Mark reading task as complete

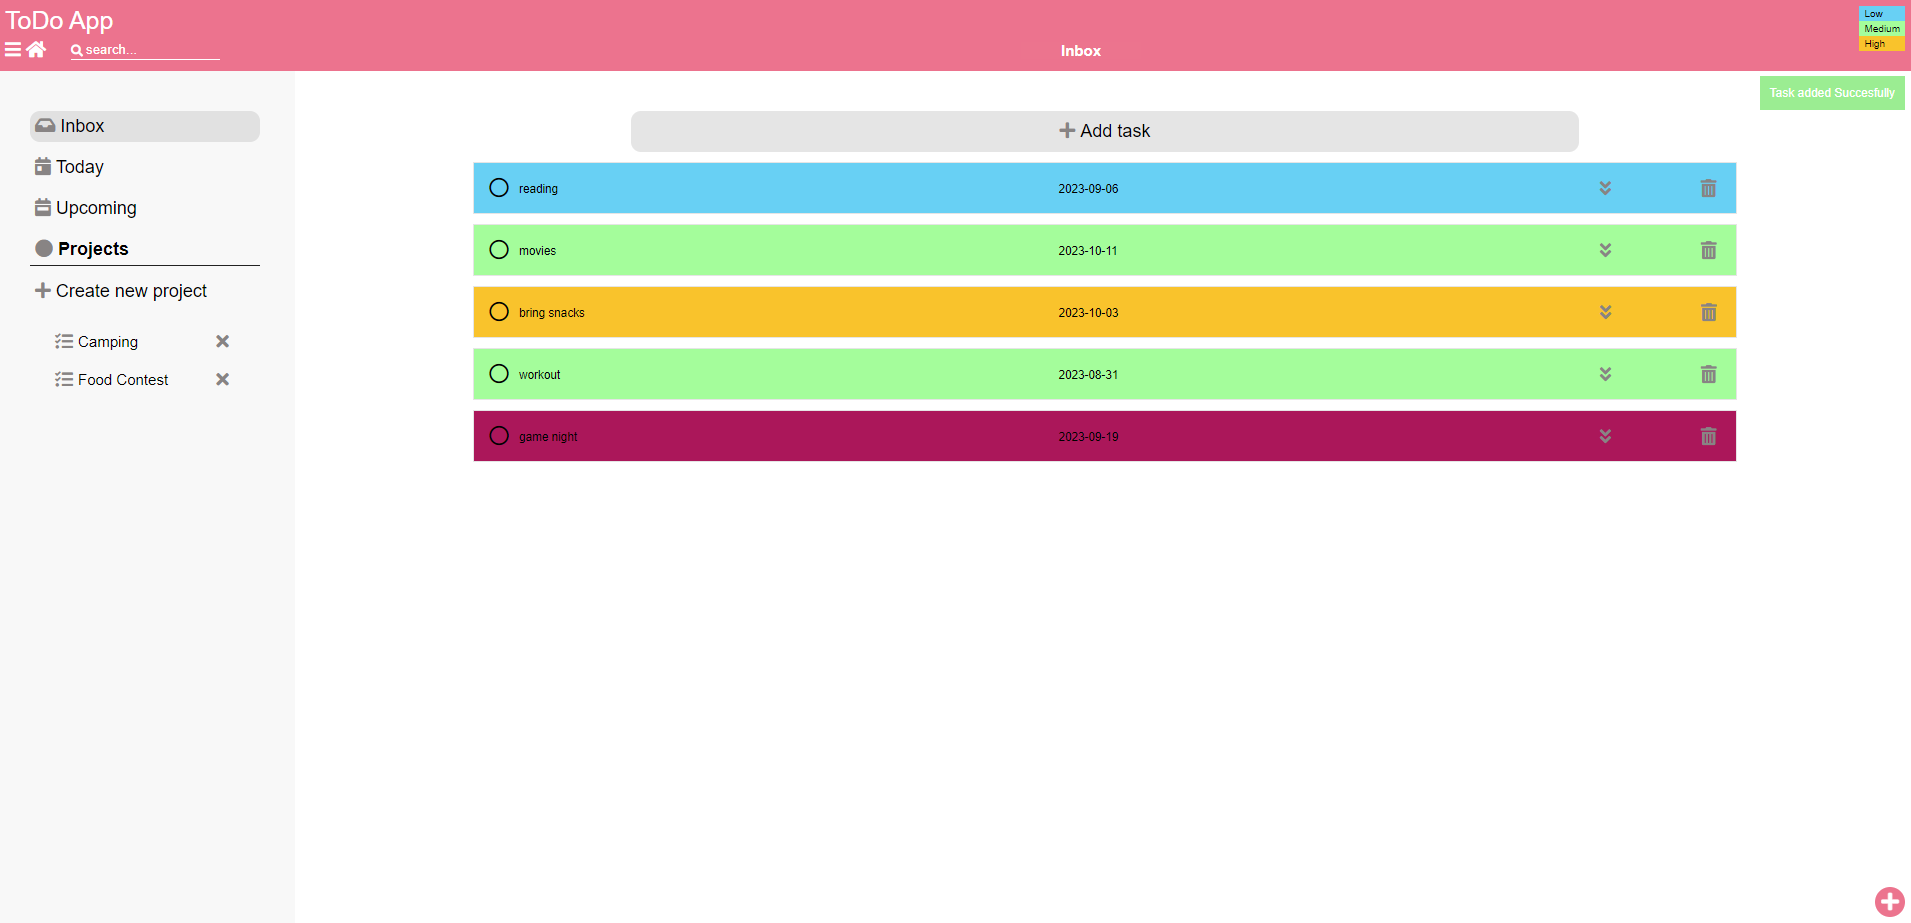(x=499, y=188)
